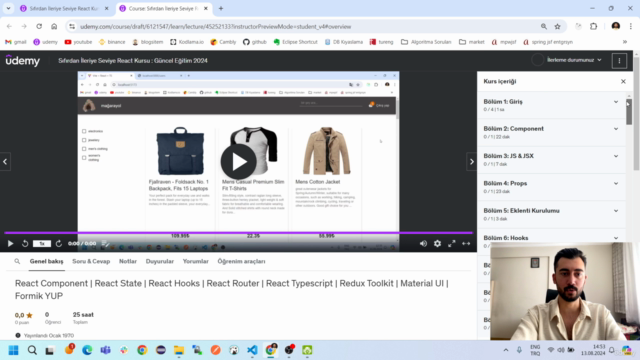Switch to the Yorumlar tab
The image size is (640, 360).
pos(196,261)
